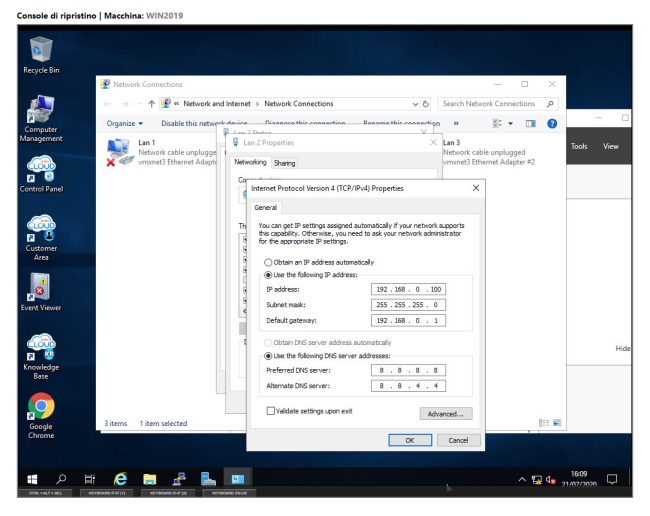Open View menu in the background window

pyautogui.click(x=611, y=146)
